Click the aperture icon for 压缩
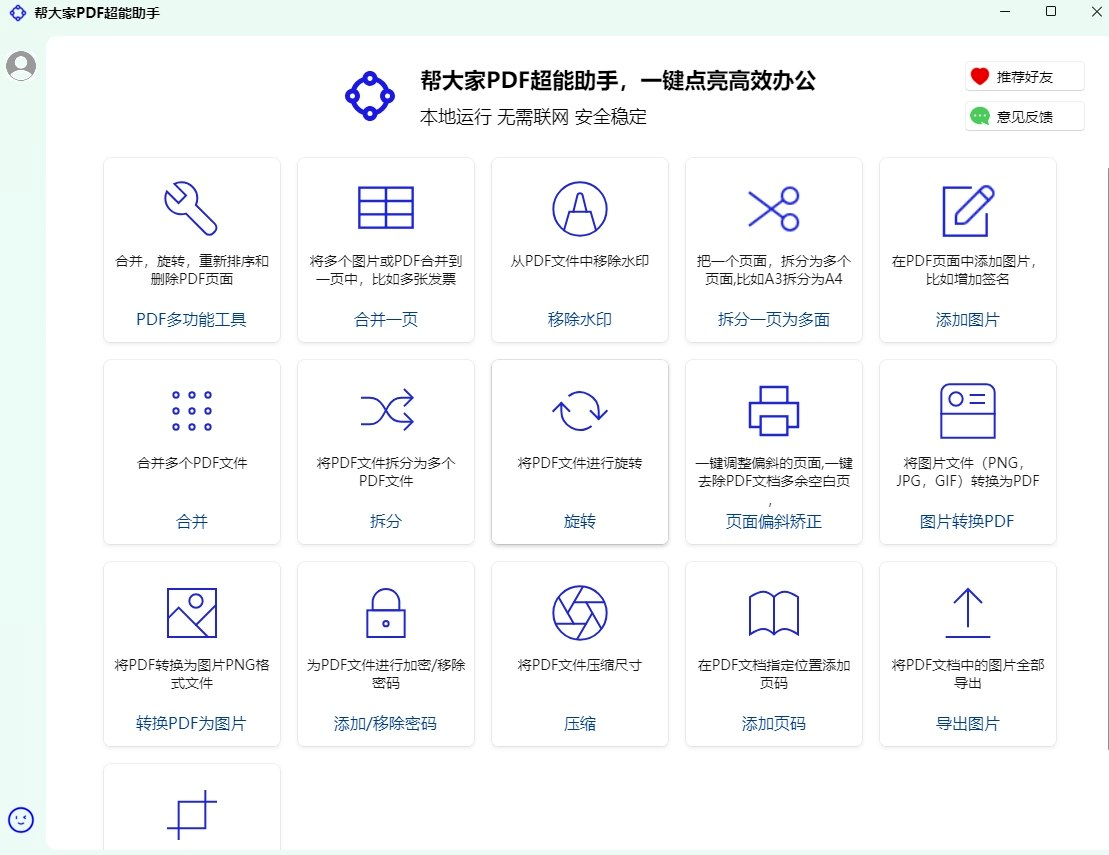Viewport: 1109px width, 855px height. 579,612
